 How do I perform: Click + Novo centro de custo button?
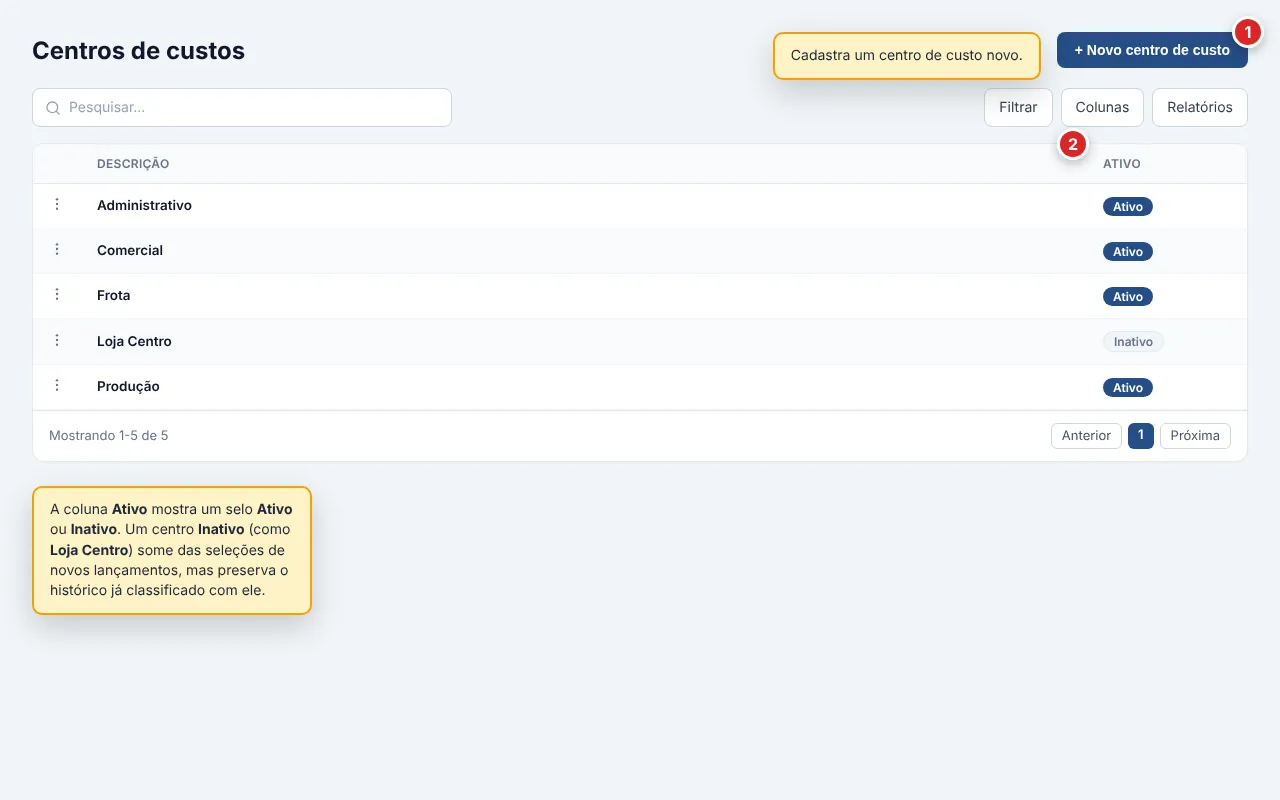click(x=1152, y=50)
